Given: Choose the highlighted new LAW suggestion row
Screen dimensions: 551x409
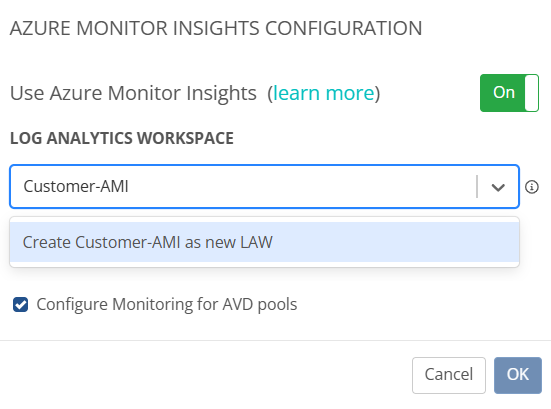Looking at the screenshot, I should click(264, 242).
